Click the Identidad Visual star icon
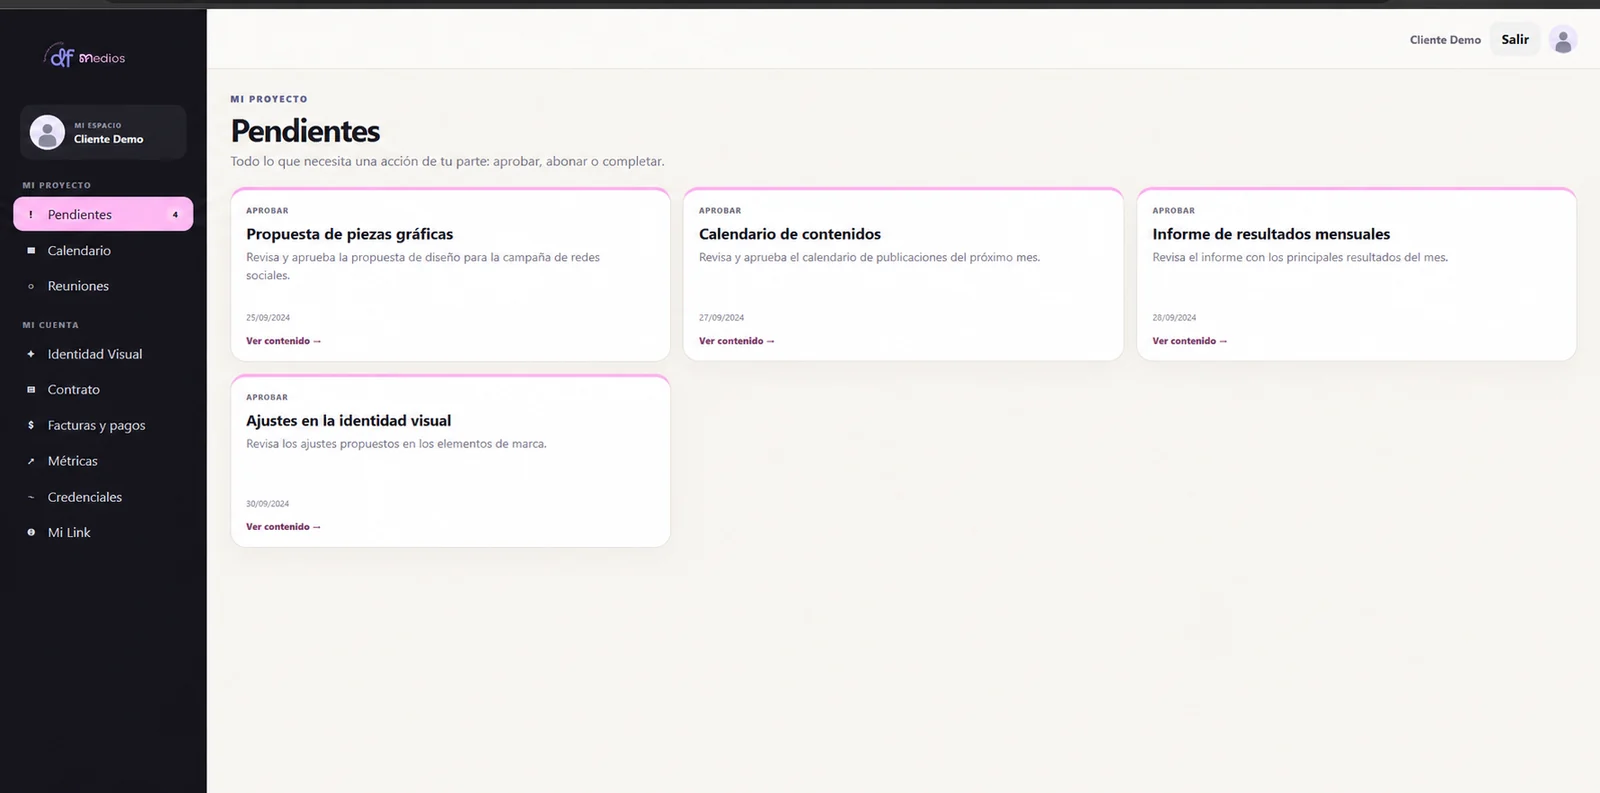 click(x=31, y=354)
